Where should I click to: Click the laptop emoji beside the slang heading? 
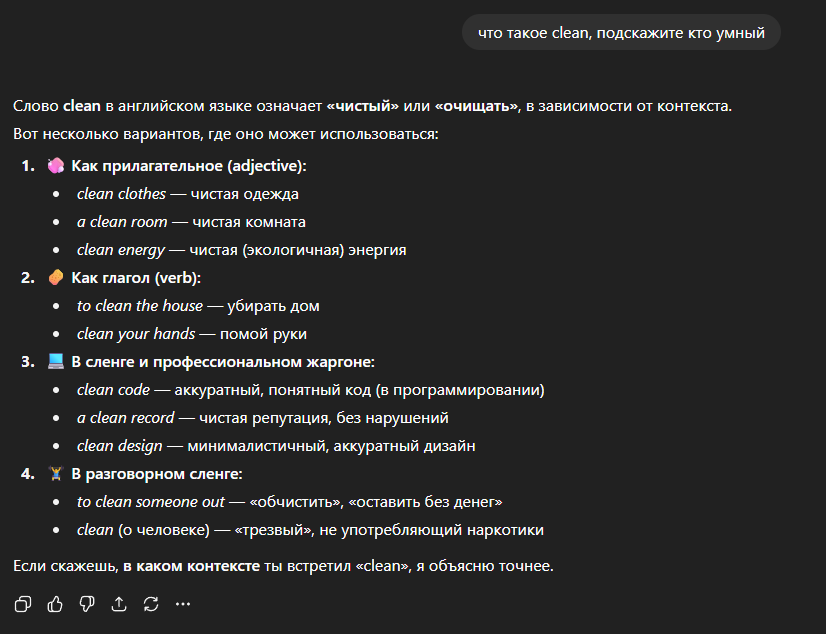pyautogui.click(x=56, y=361)
